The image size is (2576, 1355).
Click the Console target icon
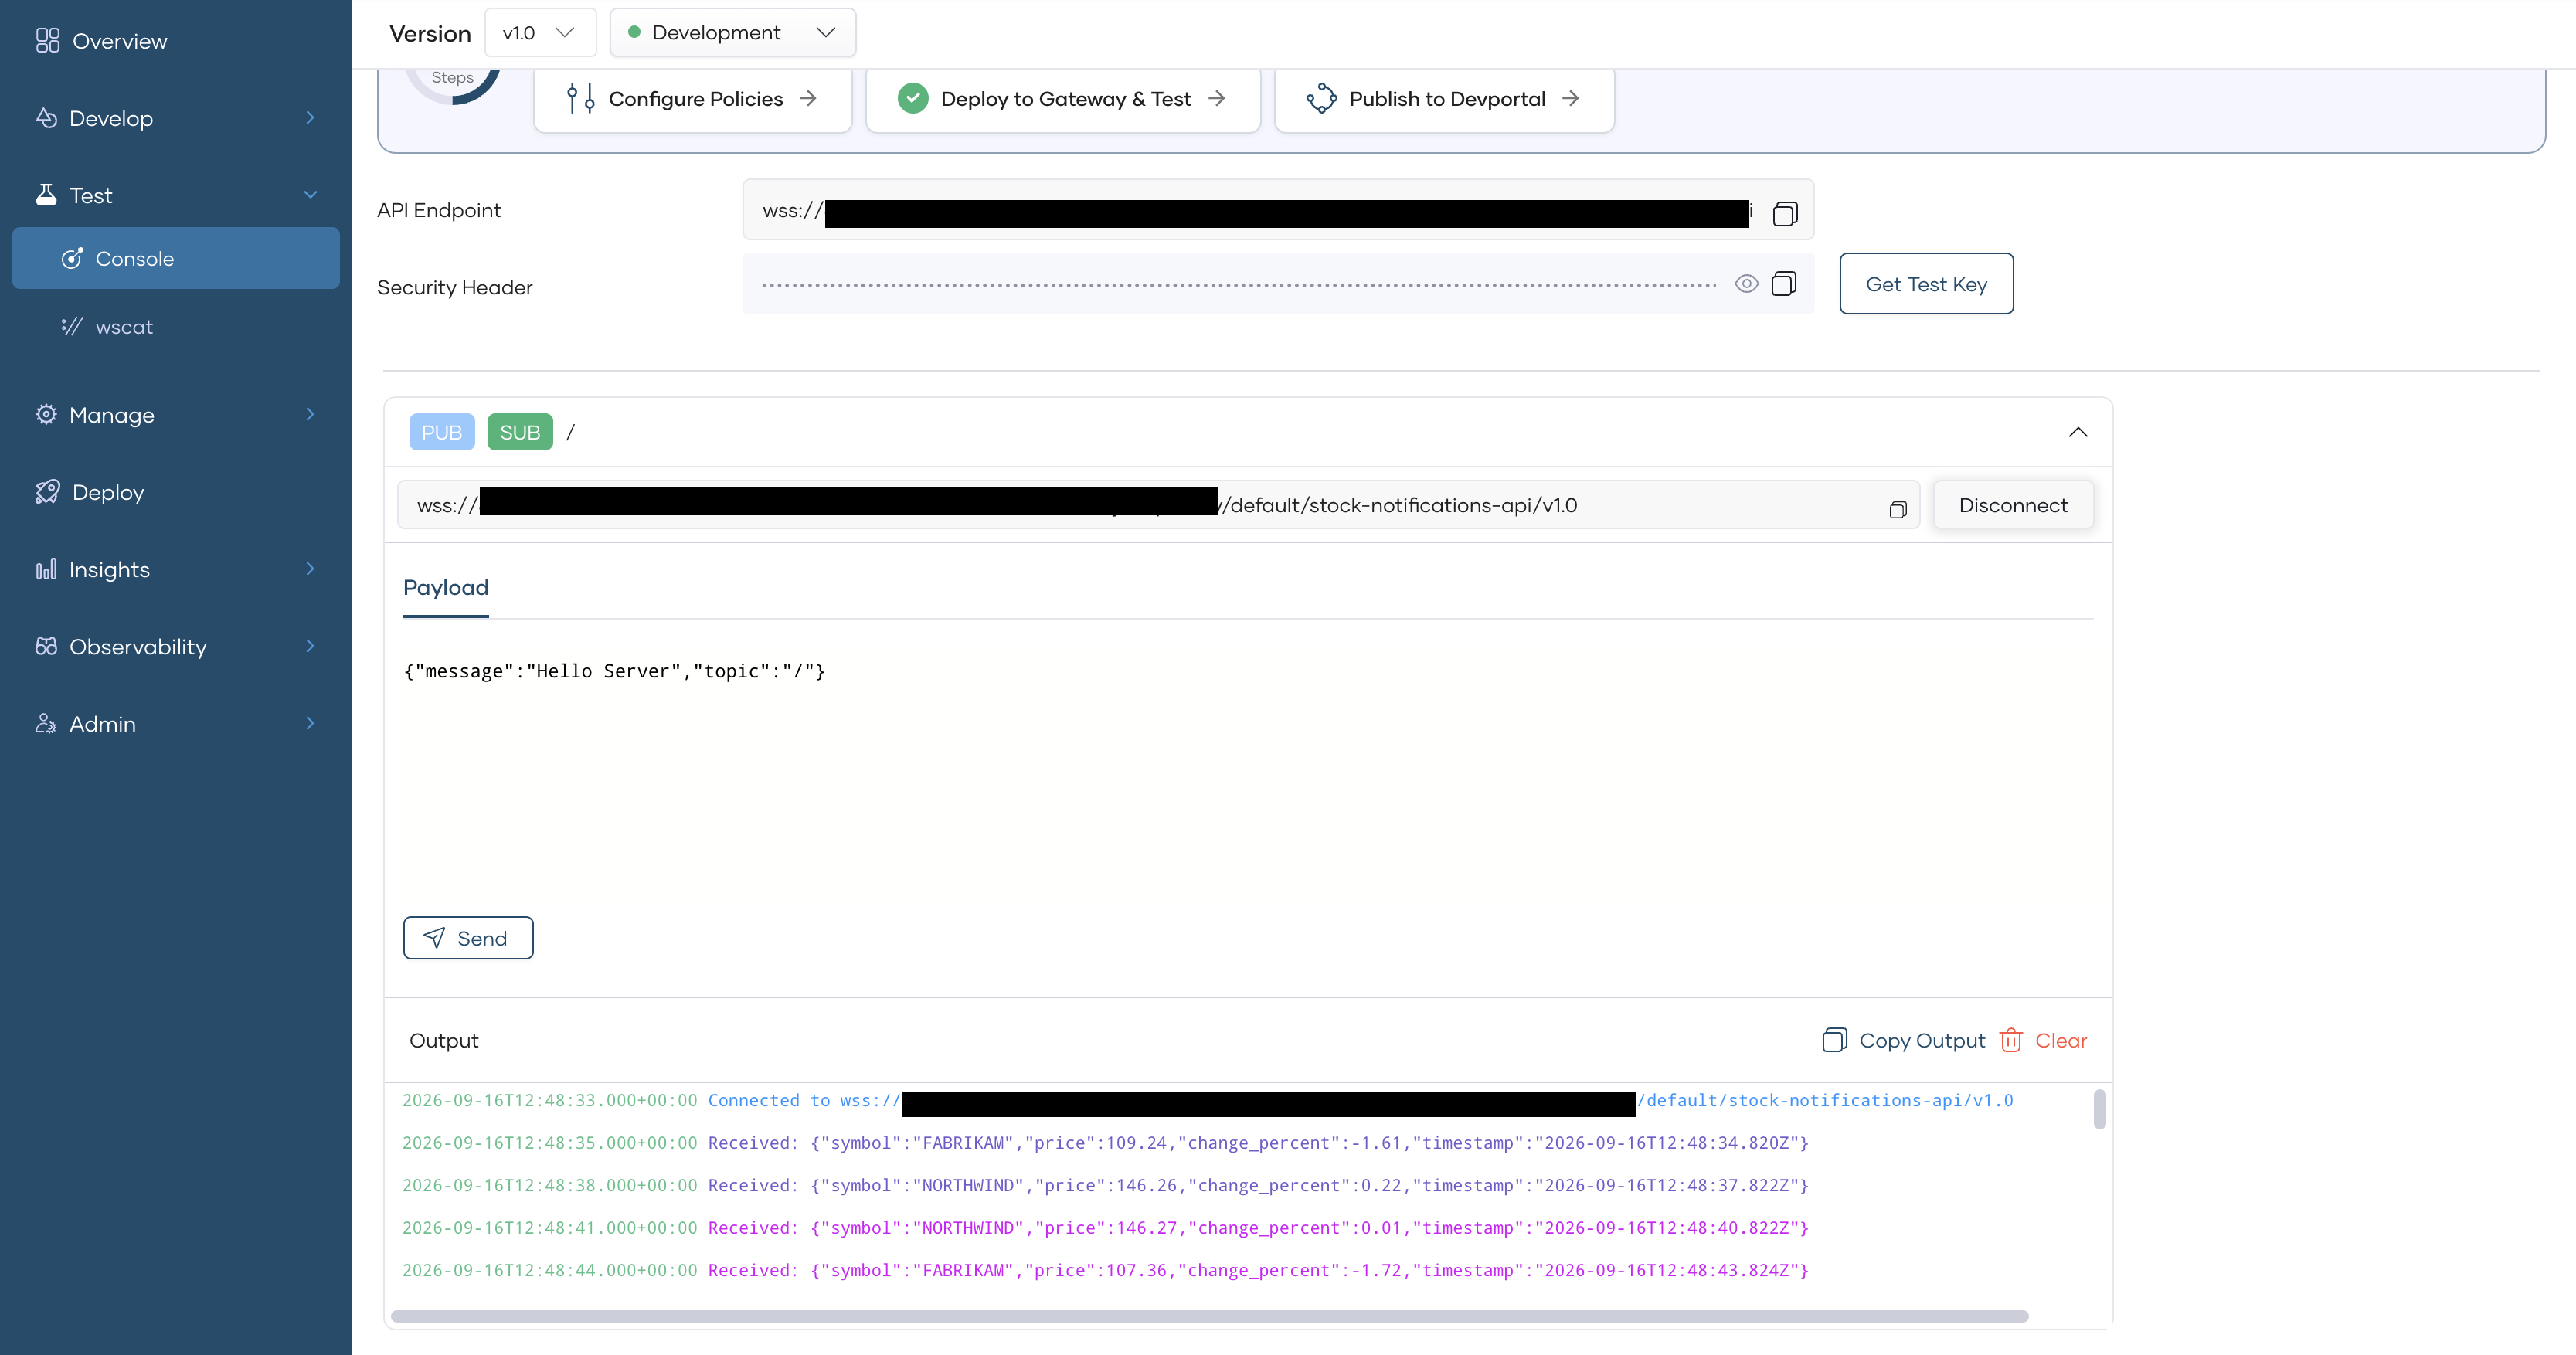point(72,258)
